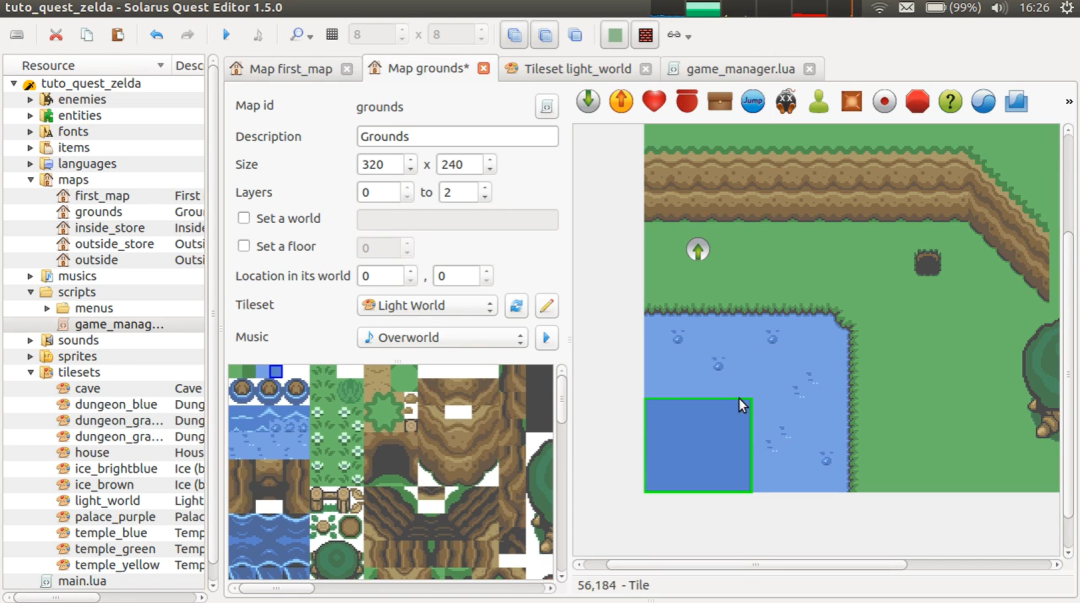Image resolution: width=1080 pixels, height=603 pixels.
Task: Click the volume icon in system tray
Action: pos(999,8)
